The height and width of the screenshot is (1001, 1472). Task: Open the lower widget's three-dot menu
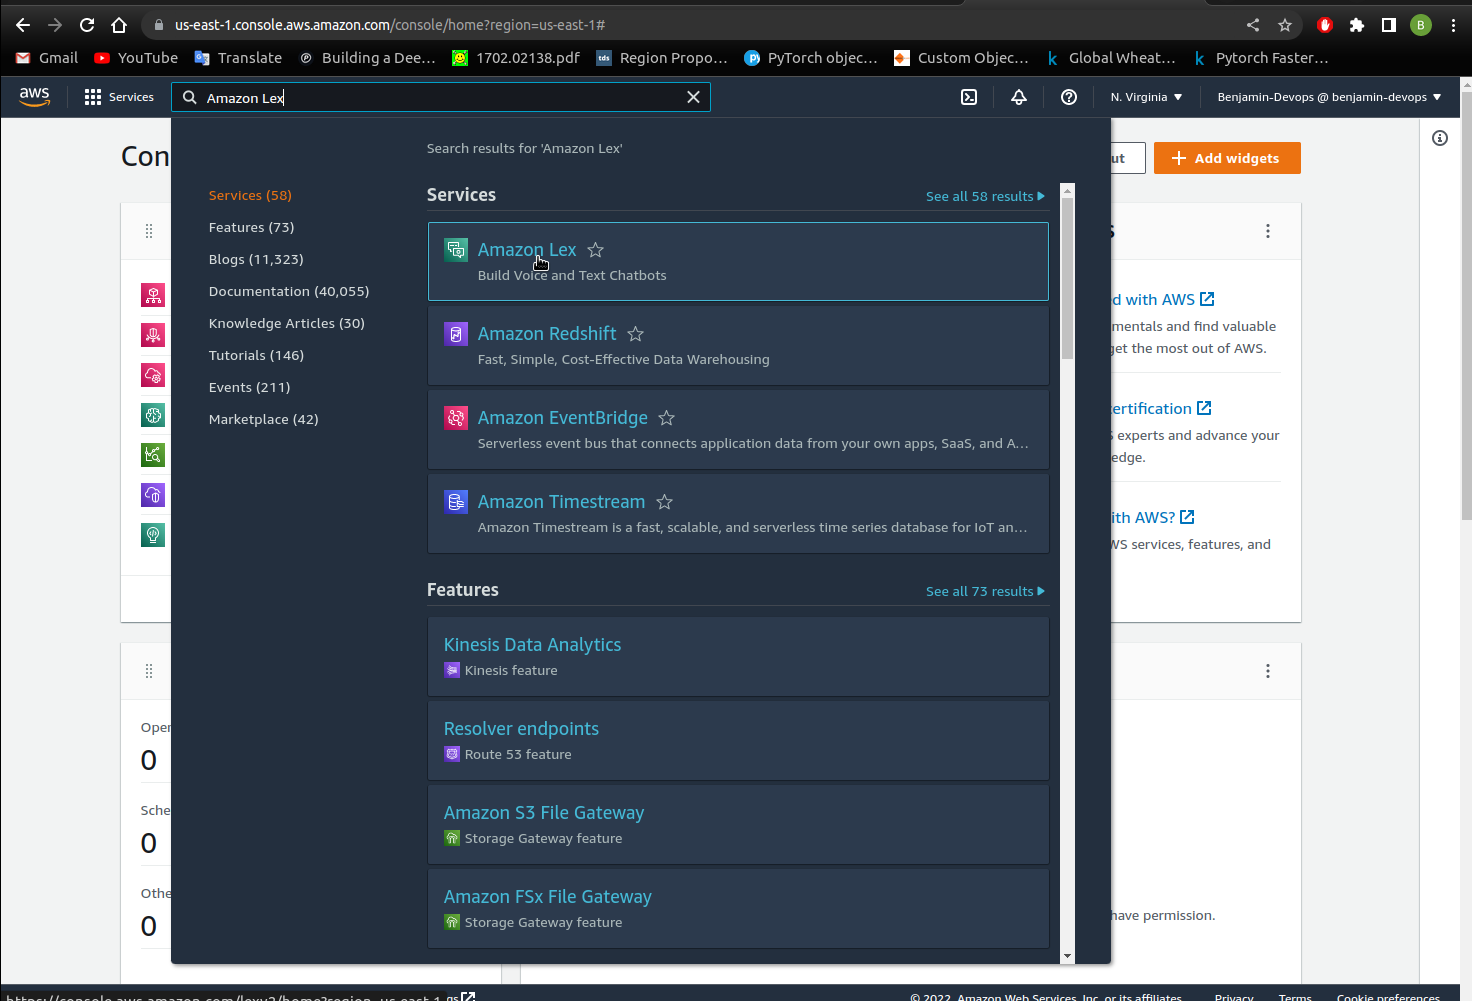coord(1268,671)
